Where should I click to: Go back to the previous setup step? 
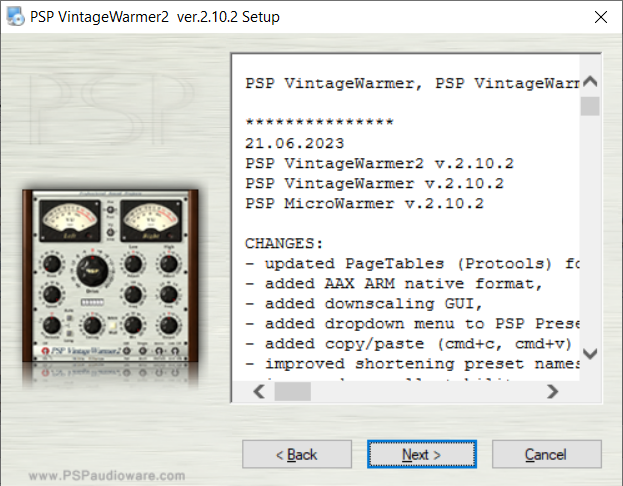click(x=296, y=455)
